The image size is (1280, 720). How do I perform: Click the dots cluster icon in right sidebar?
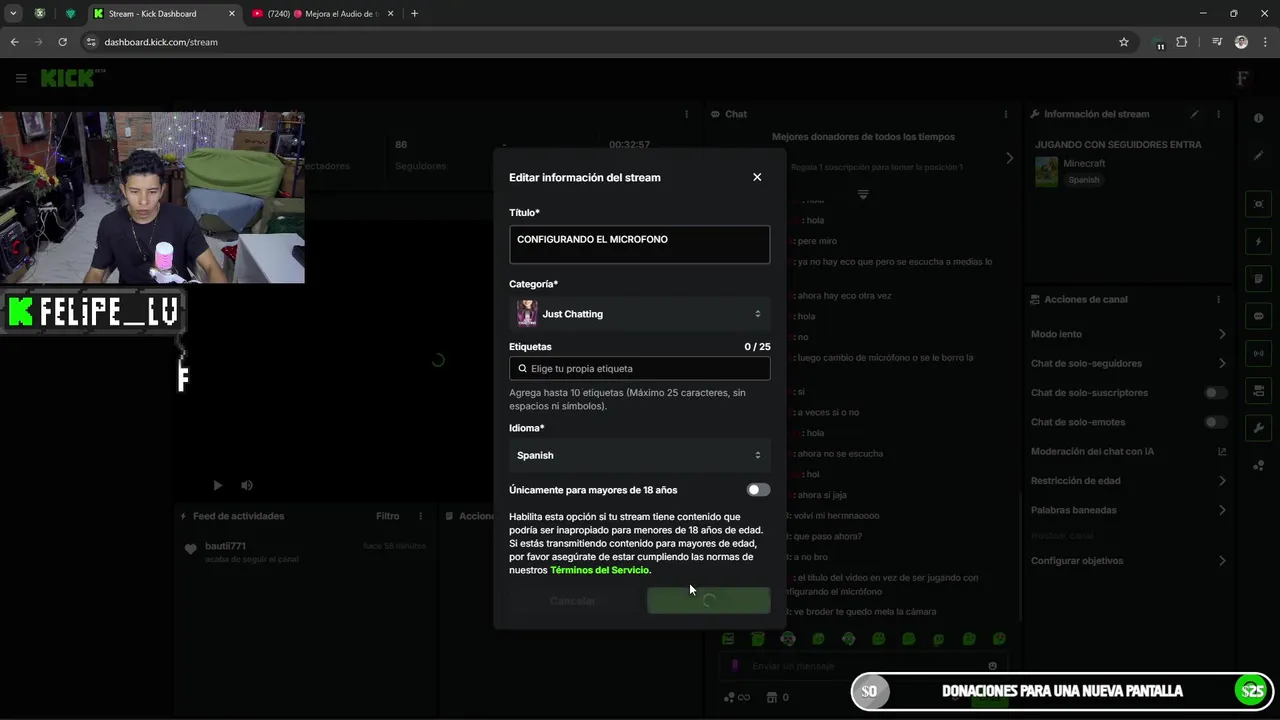[1259, 466]
